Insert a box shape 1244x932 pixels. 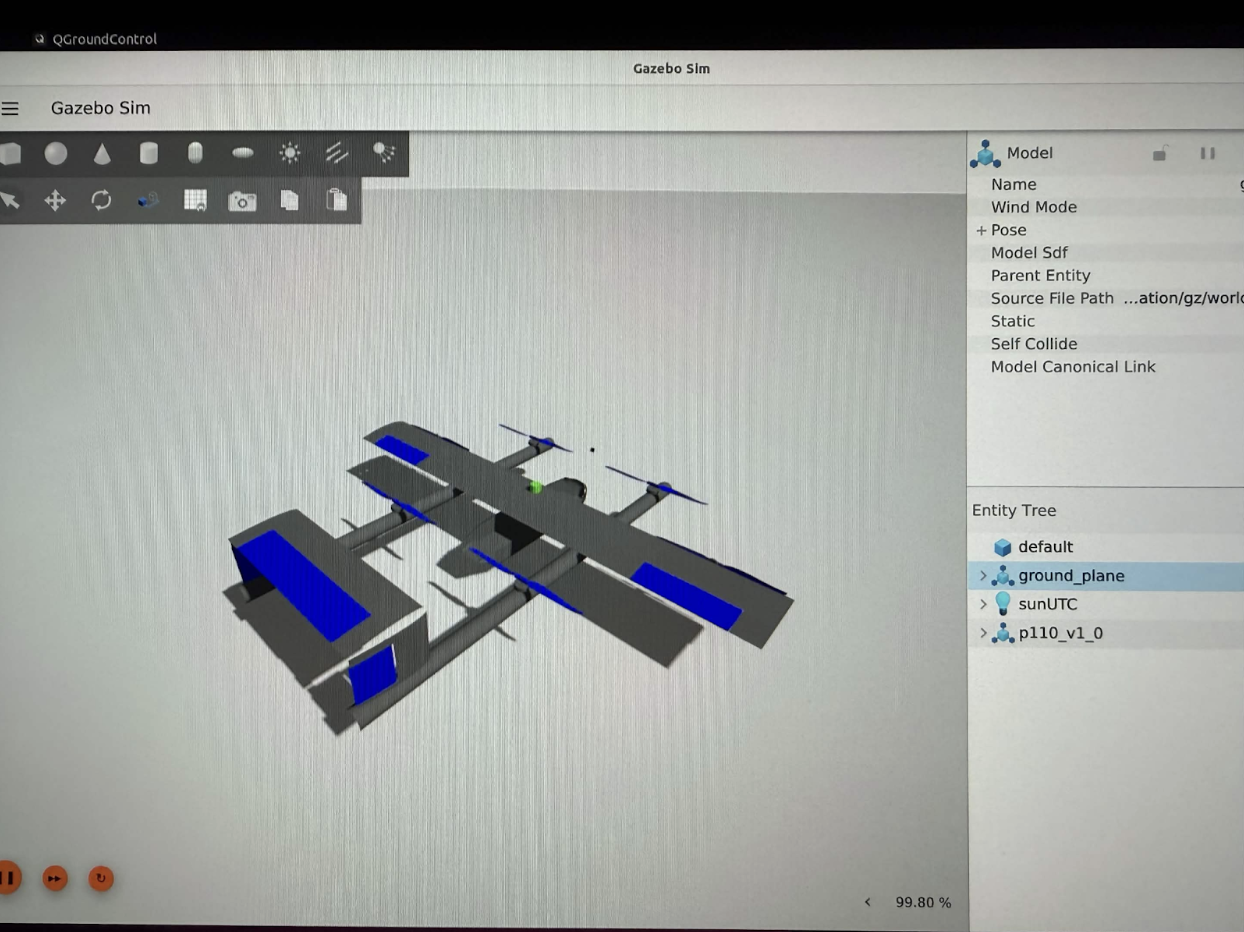pyautogui.click(x=10, y=153)
